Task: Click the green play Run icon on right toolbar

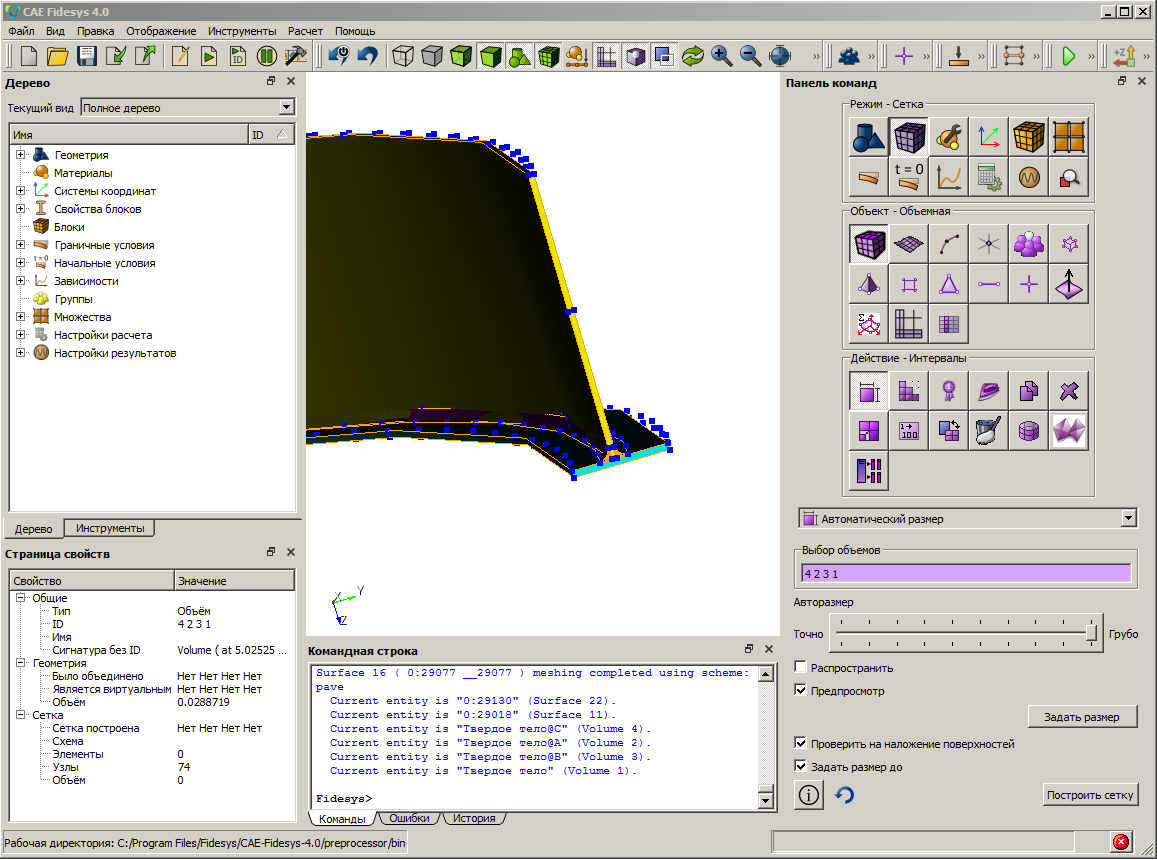Action: pos(1068,56)
